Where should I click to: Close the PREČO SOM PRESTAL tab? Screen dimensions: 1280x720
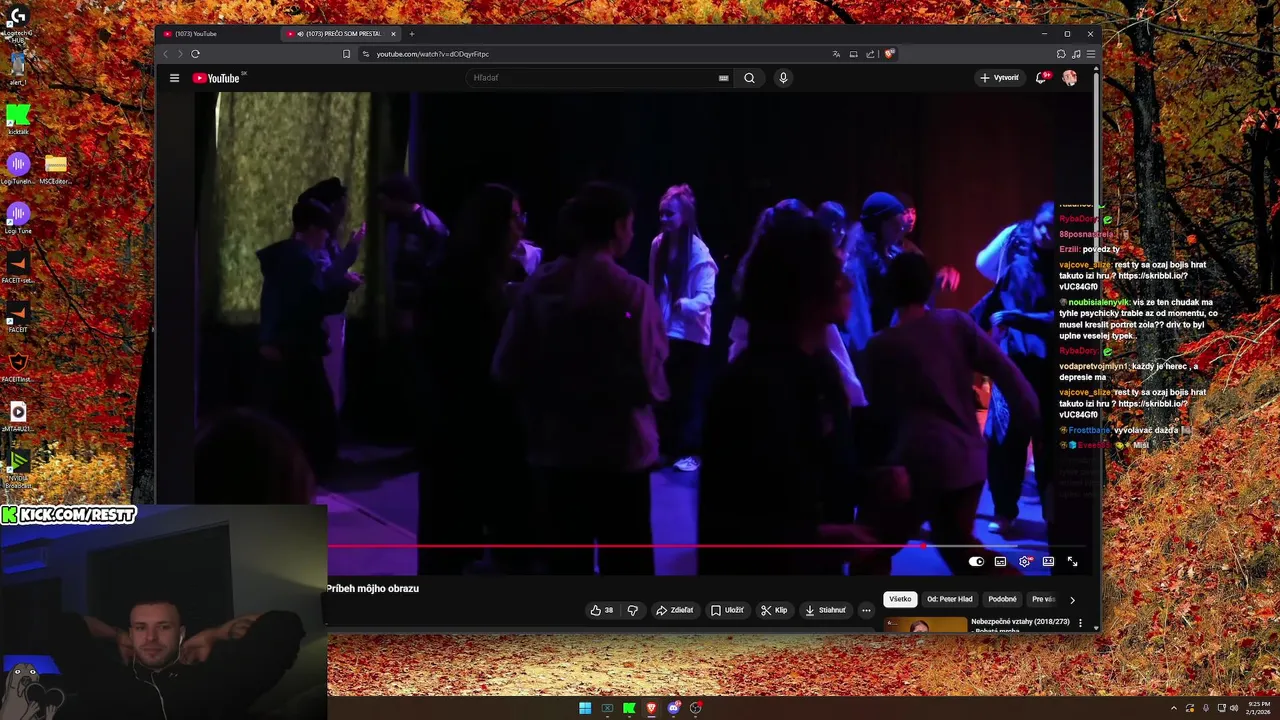[x=393, y=34]
